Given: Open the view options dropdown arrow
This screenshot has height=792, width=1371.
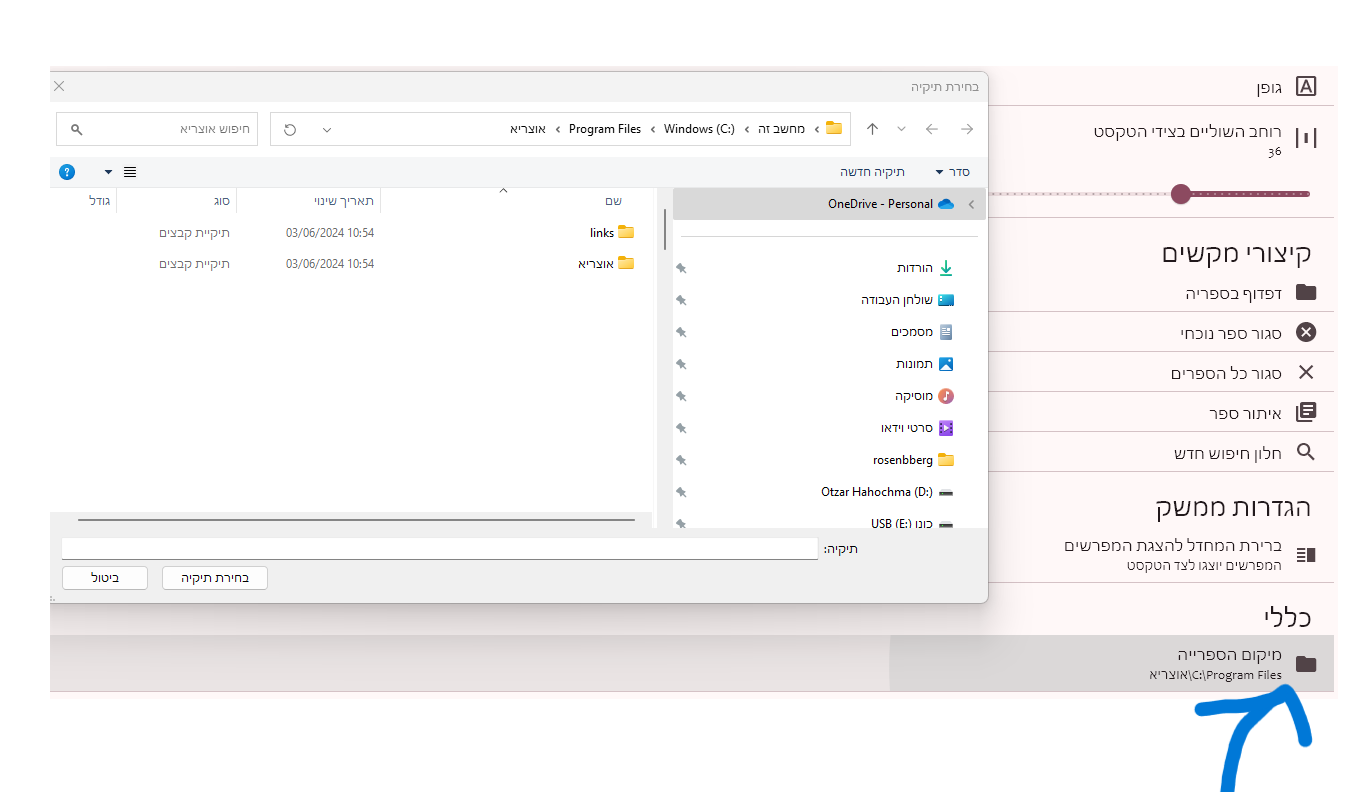Looking at the screenshot, I should click(x=108, y=172).
